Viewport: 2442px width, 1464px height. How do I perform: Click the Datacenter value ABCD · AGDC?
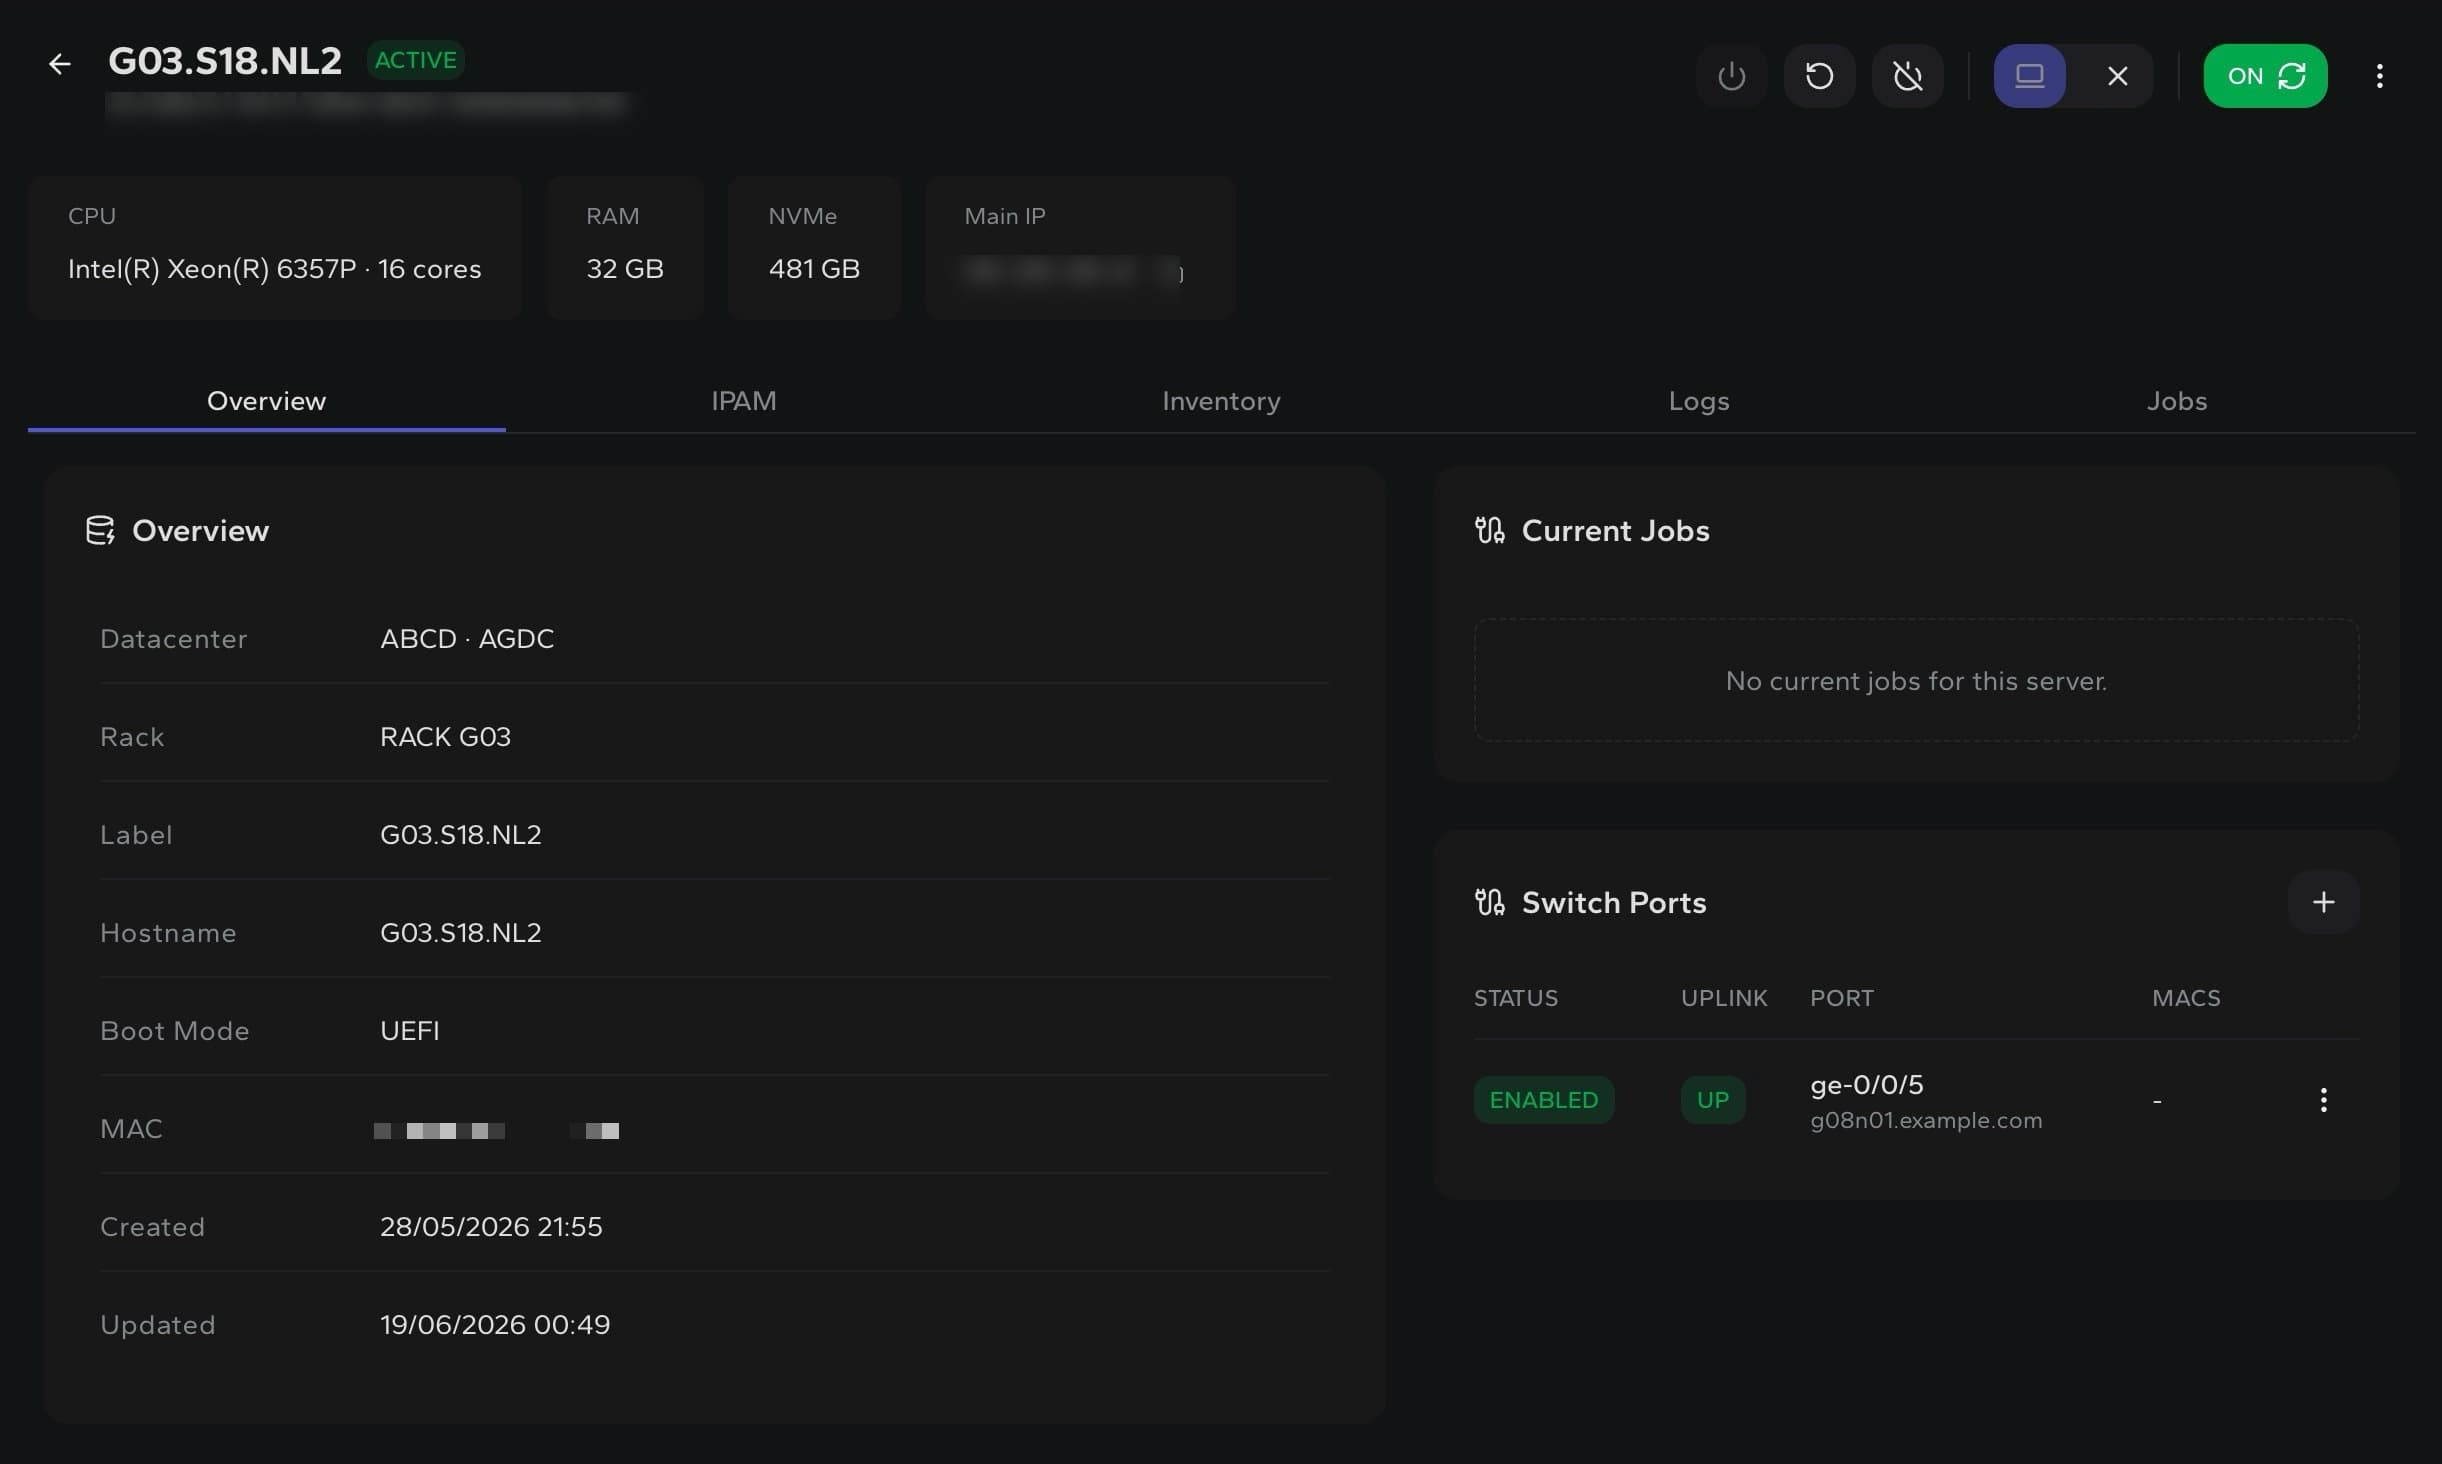467,639
